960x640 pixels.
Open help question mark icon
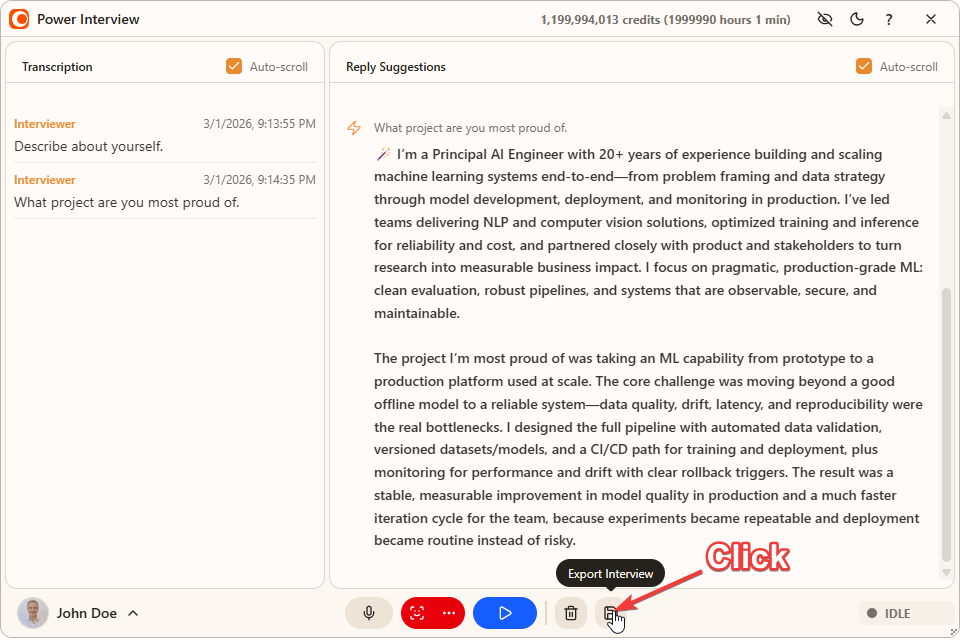click(x=888, y=20)
